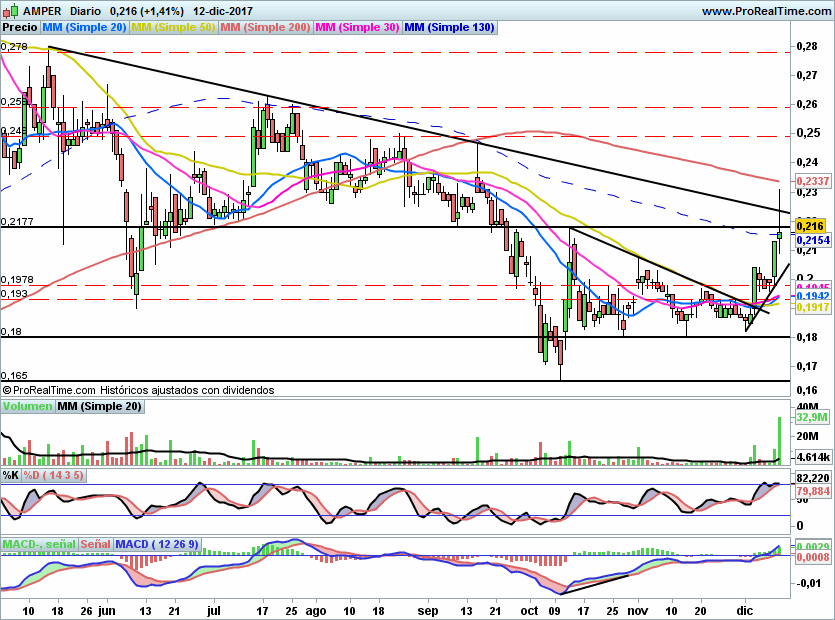The height and width of the screenshot is (620, 835).
Task: Click the red 0,2337 price tag
Action: tap(813, 181)
